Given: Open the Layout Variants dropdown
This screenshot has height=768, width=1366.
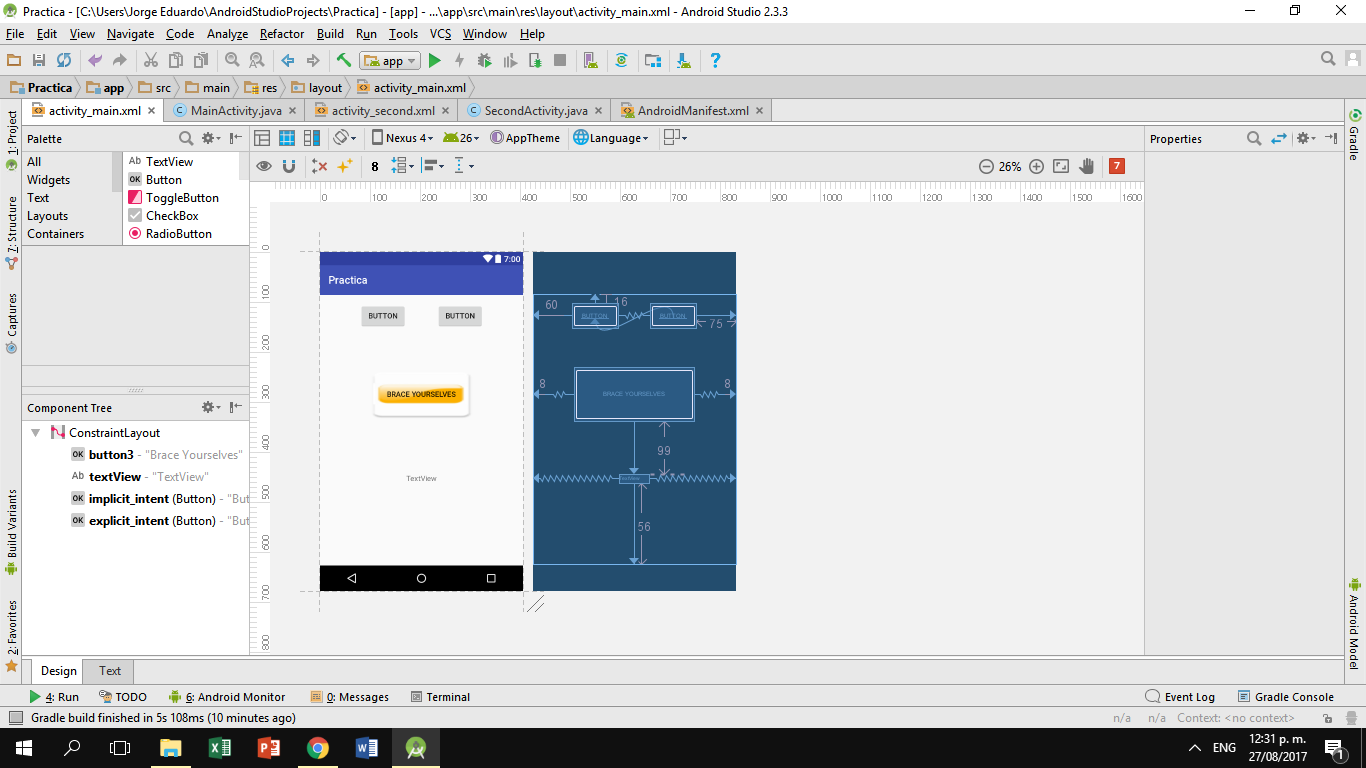Looking at the screenshot, I should (675, 138).
